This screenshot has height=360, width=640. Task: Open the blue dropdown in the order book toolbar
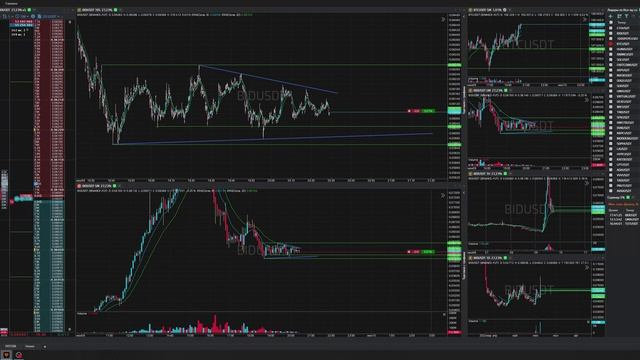(51, 16)
